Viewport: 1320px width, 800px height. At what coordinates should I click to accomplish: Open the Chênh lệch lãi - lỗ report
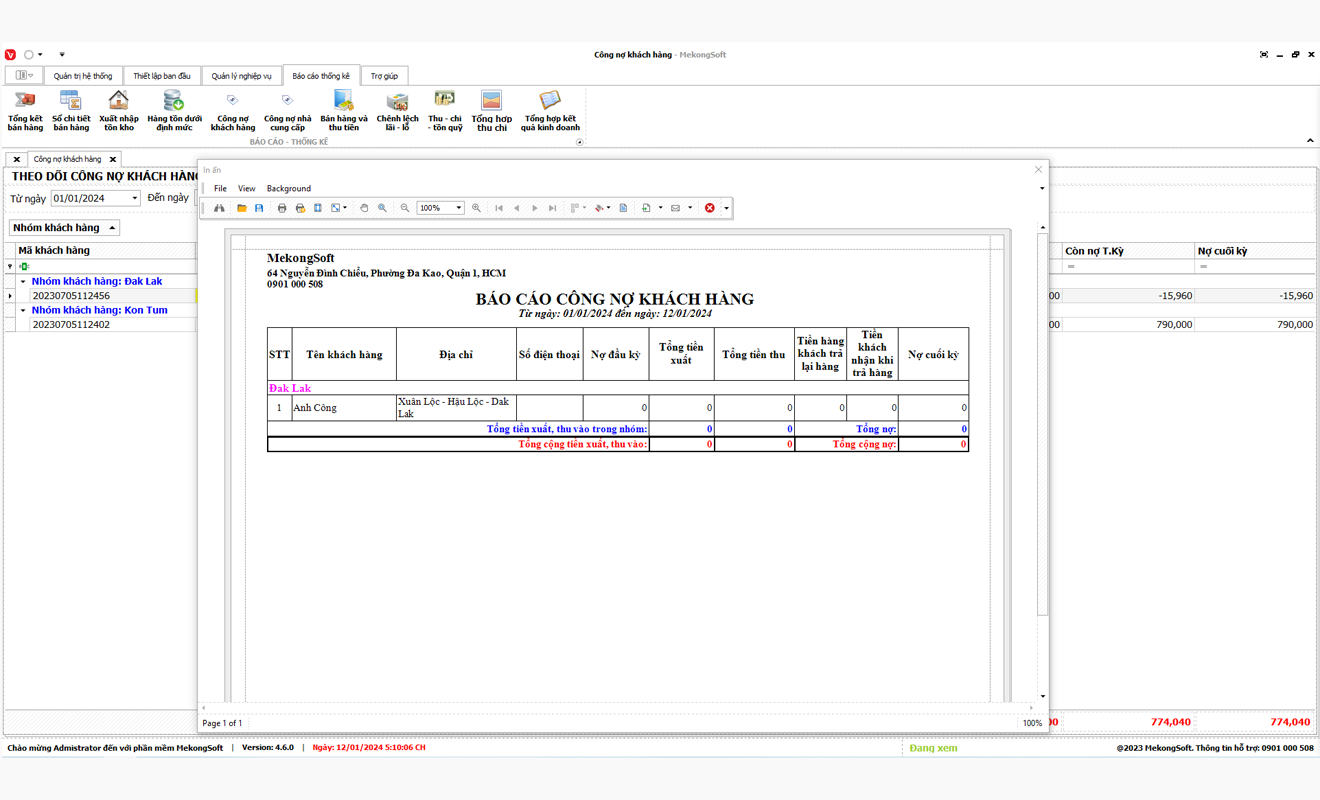pos(397,110)
